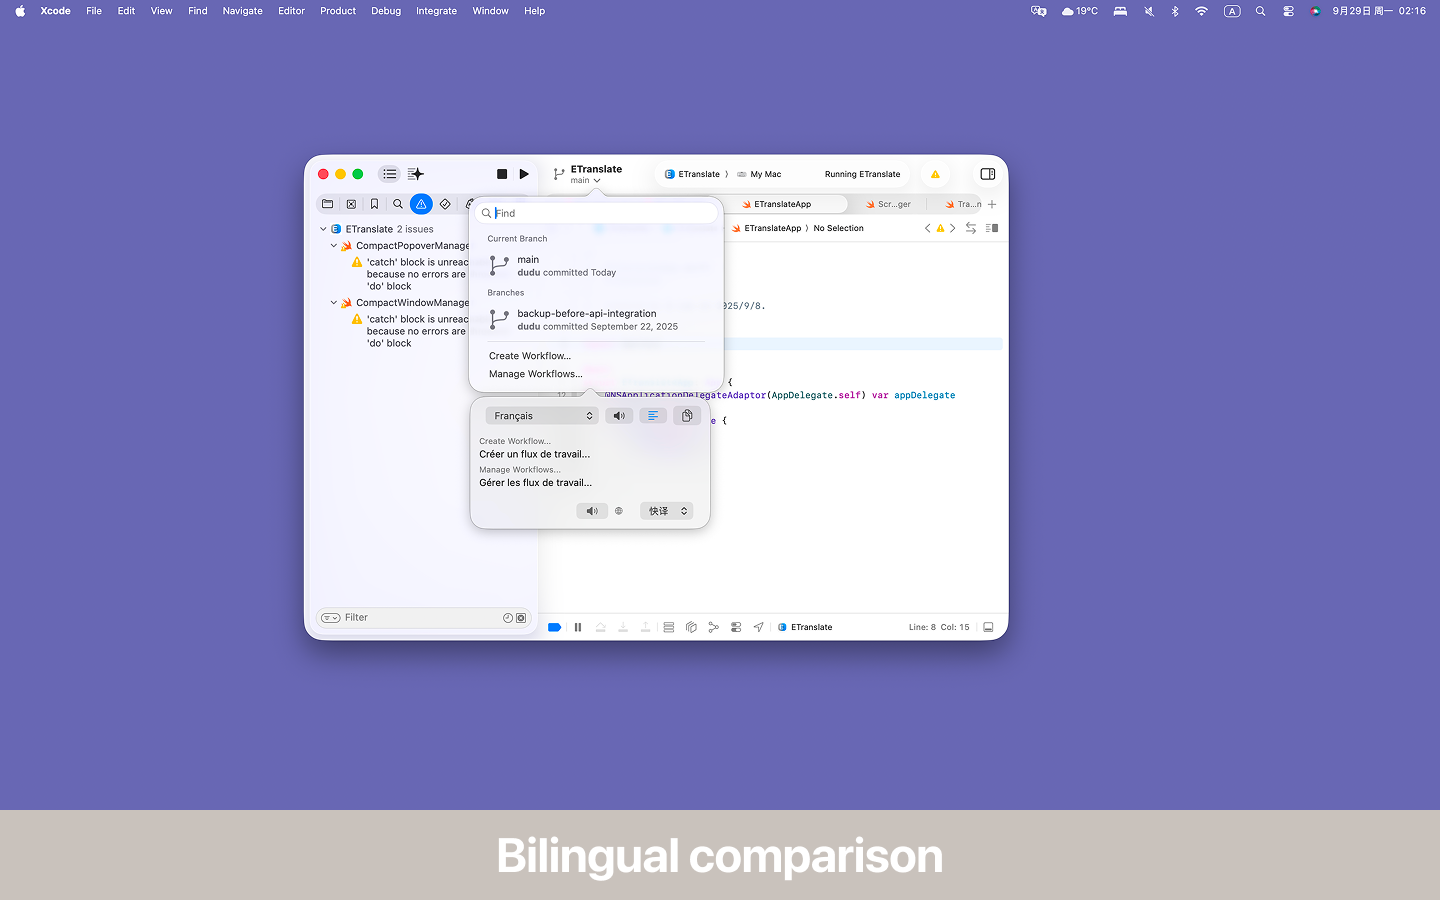Collapse the CompactPopoverManager issue group

pyautogui.click(x=334, y=246)
